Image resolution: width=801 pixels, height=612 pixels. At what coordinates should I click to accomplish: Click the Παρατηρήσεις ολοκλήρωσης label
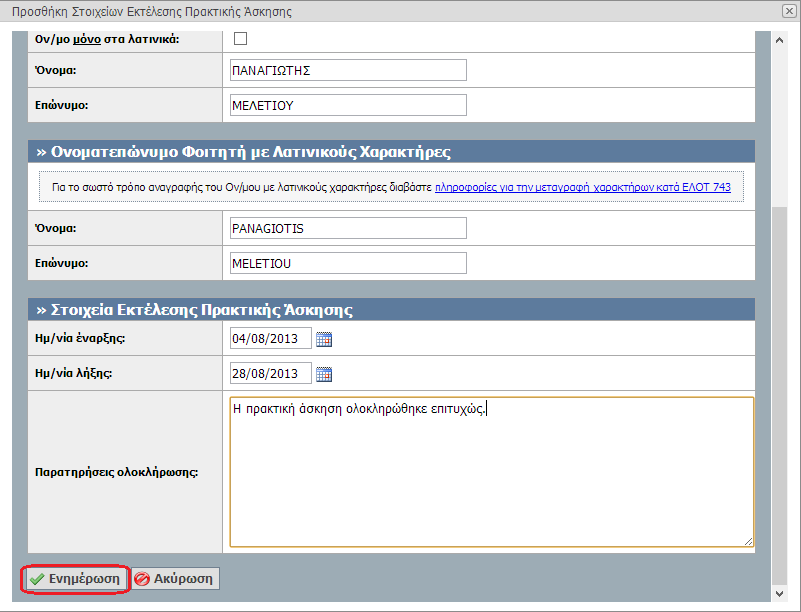tap(116, 472)
